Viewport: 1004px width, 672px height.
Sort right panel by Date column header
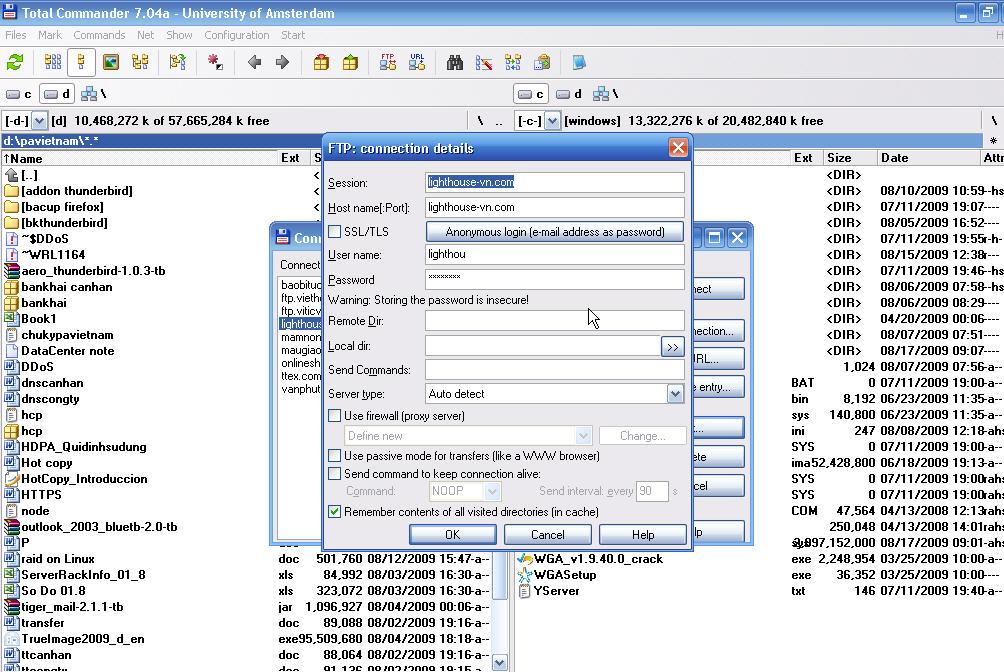pyautogui.click(x=928, y=158)
